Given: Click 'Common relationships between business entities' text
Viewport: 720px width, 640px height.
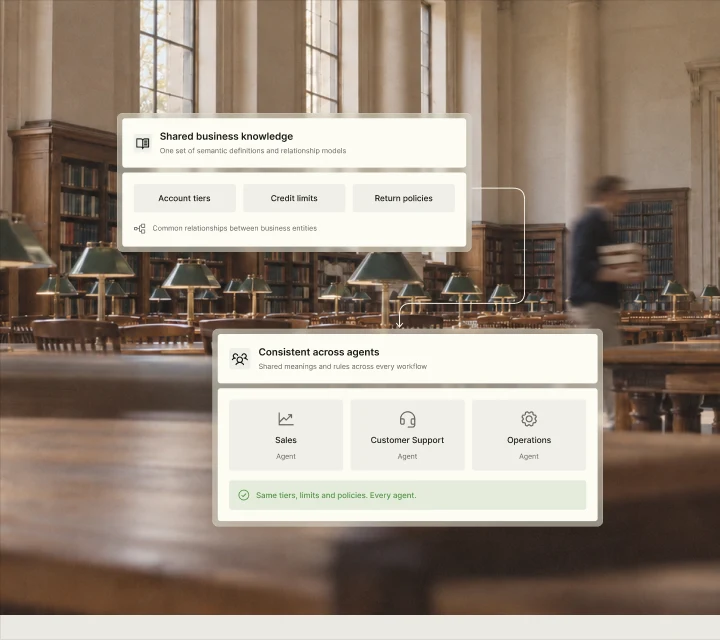Looking at the screenshot, I should (x=235, y=228).
